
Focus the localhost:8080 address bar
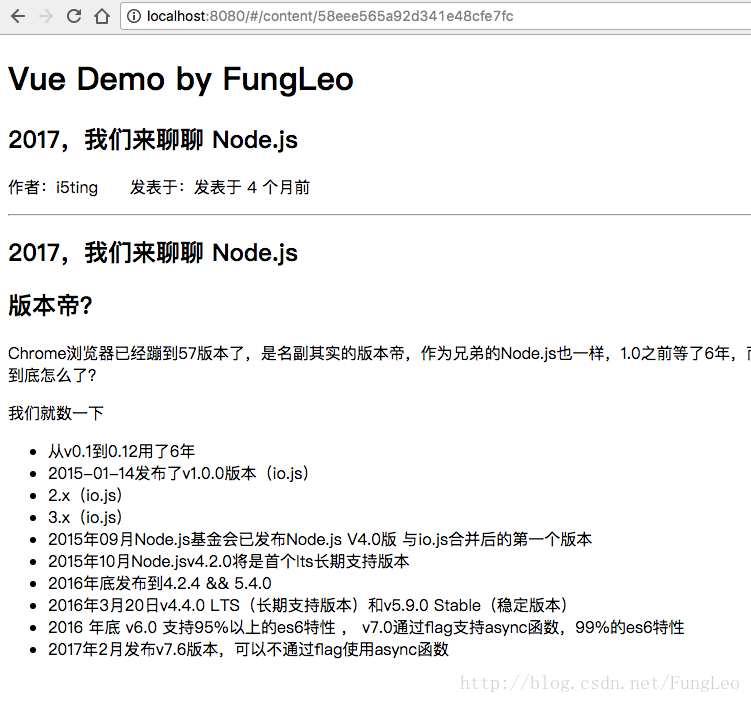(x=436, y=16)
